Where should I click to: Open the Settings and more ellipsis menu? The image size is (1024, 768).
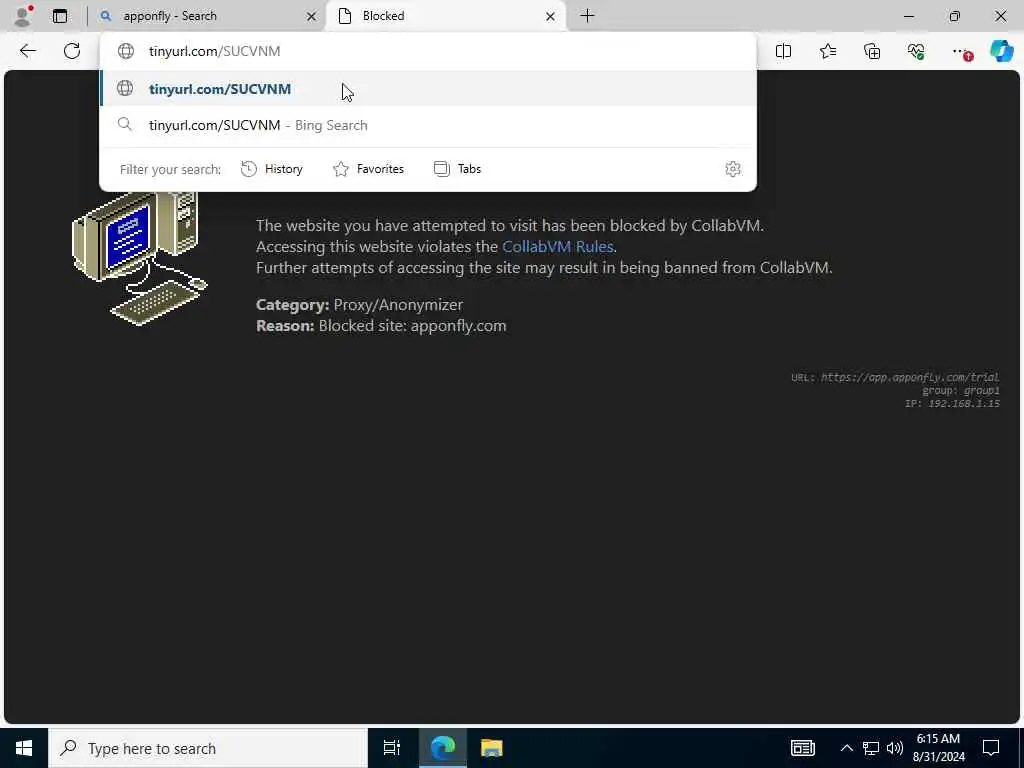point(960,51)
